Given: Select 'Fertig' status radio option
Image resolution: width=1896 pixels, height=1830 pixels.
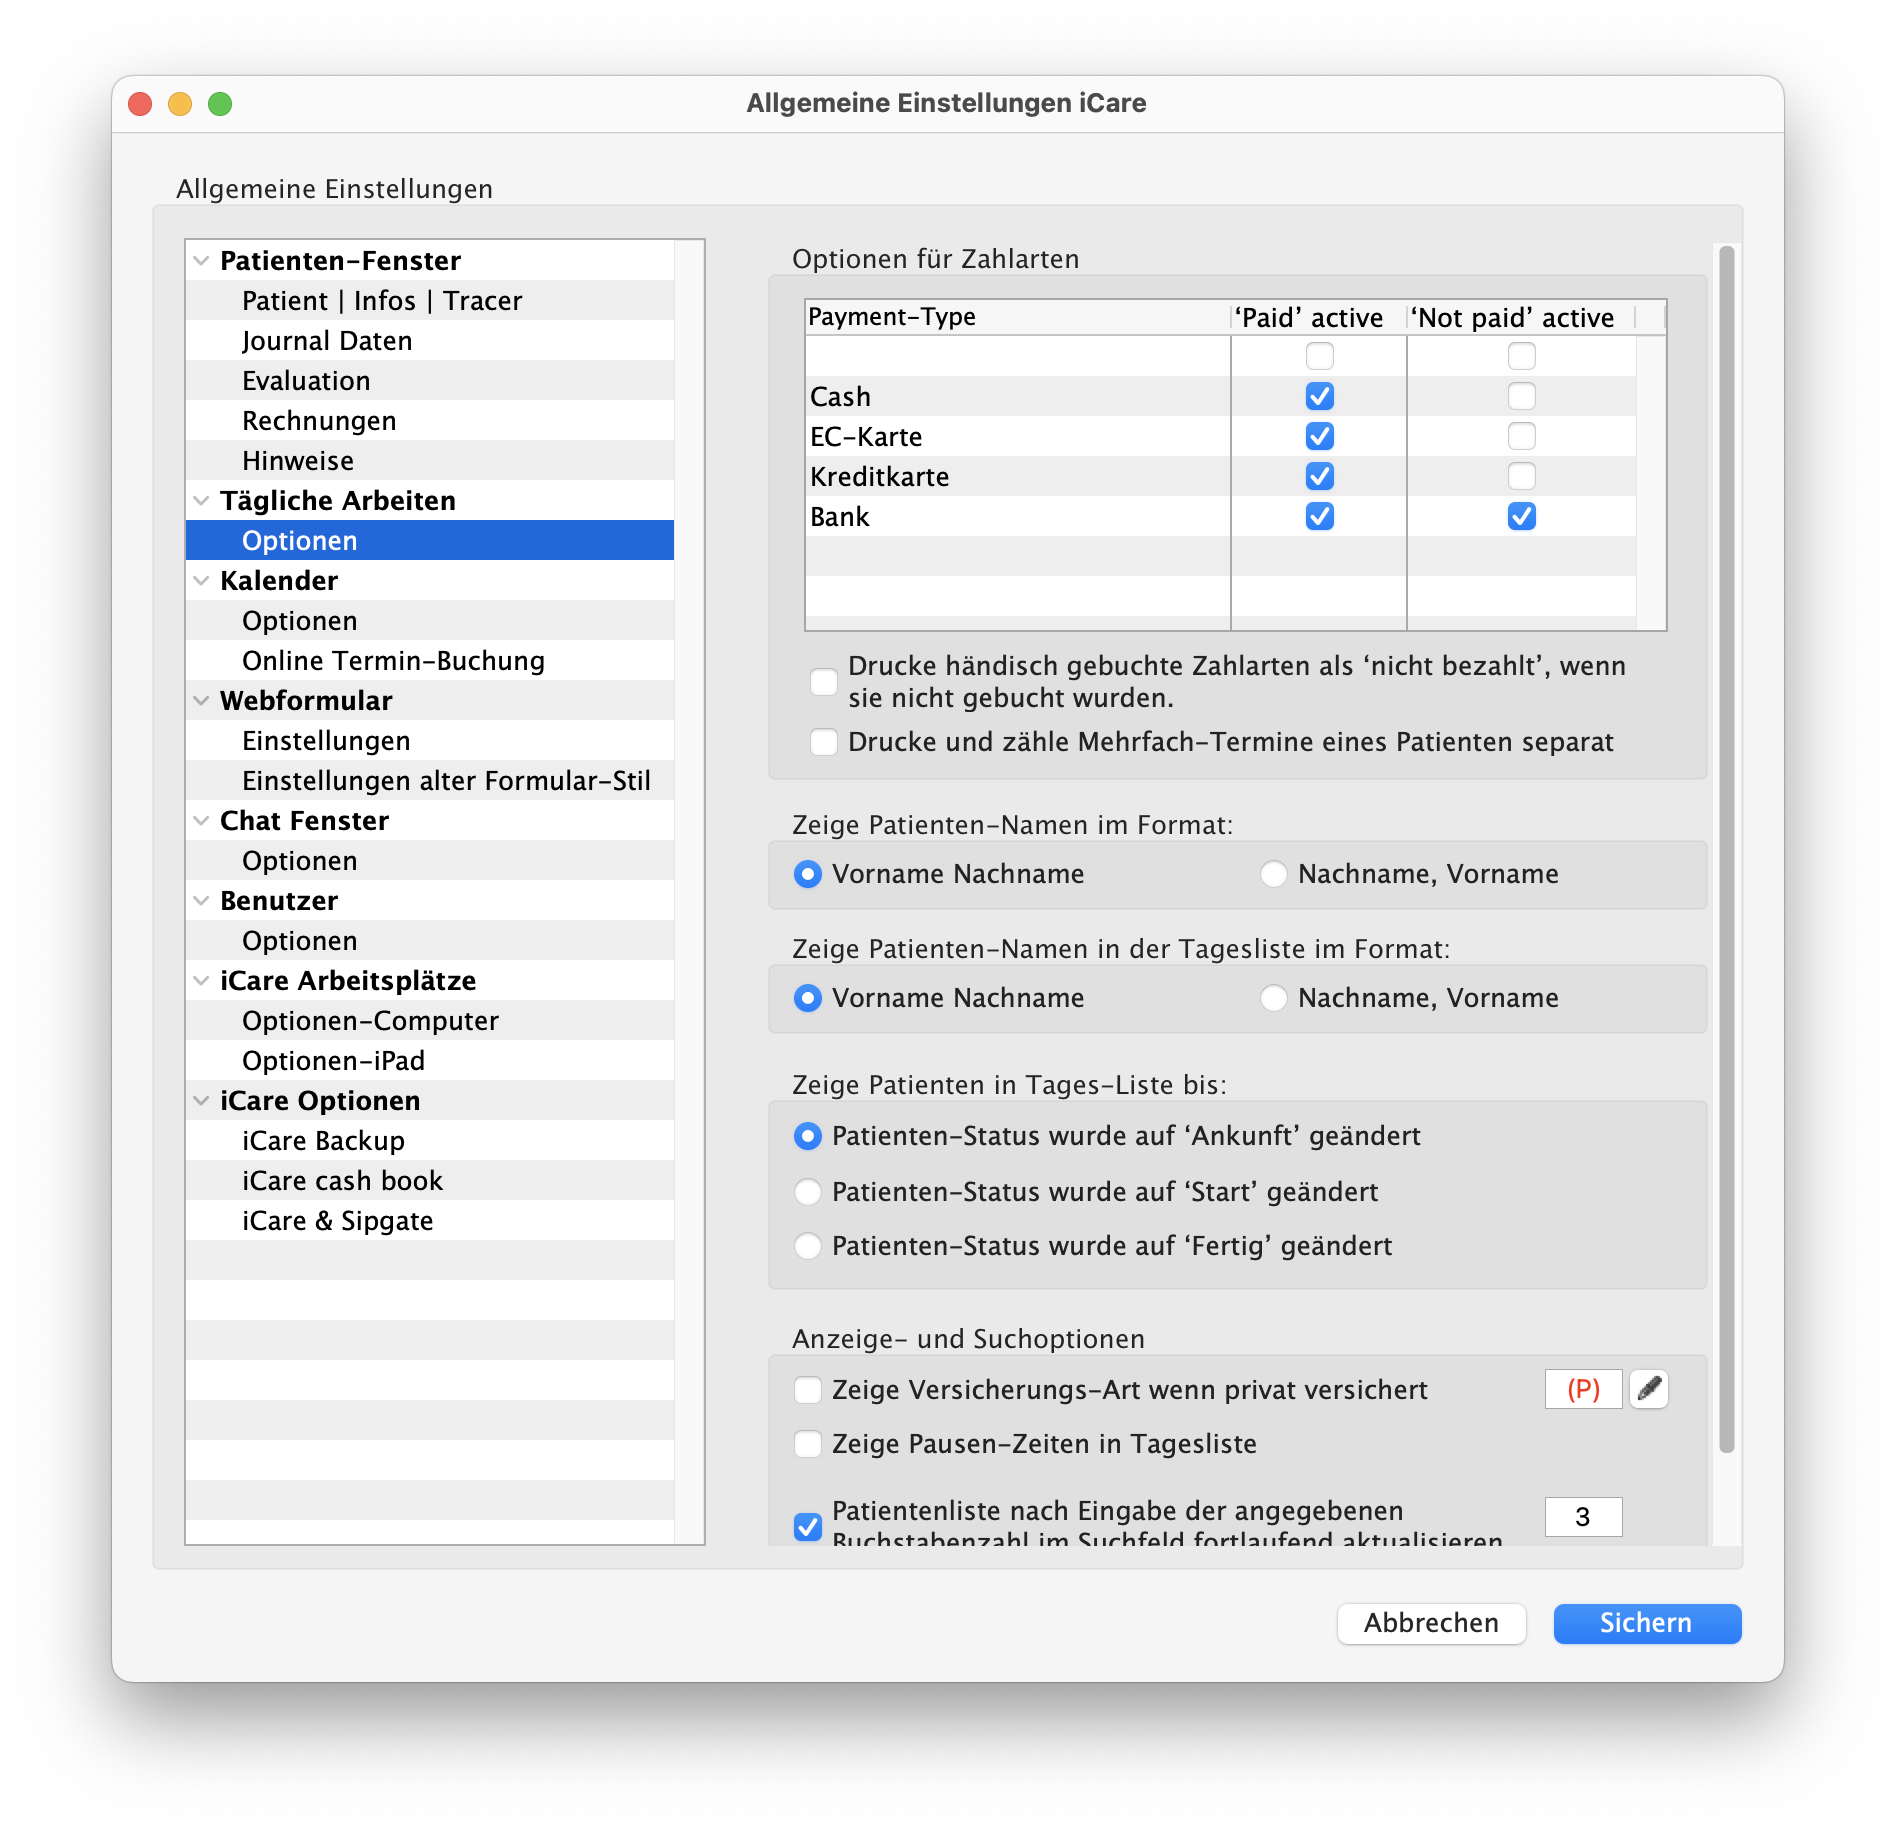Looking at the screenshot, I should 807,1246.
